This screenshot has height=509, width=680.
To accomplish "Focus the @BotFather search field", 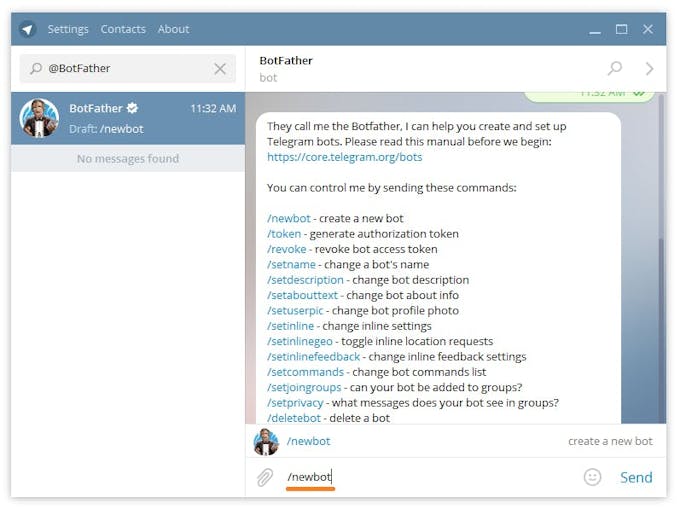I will point(125,68).
